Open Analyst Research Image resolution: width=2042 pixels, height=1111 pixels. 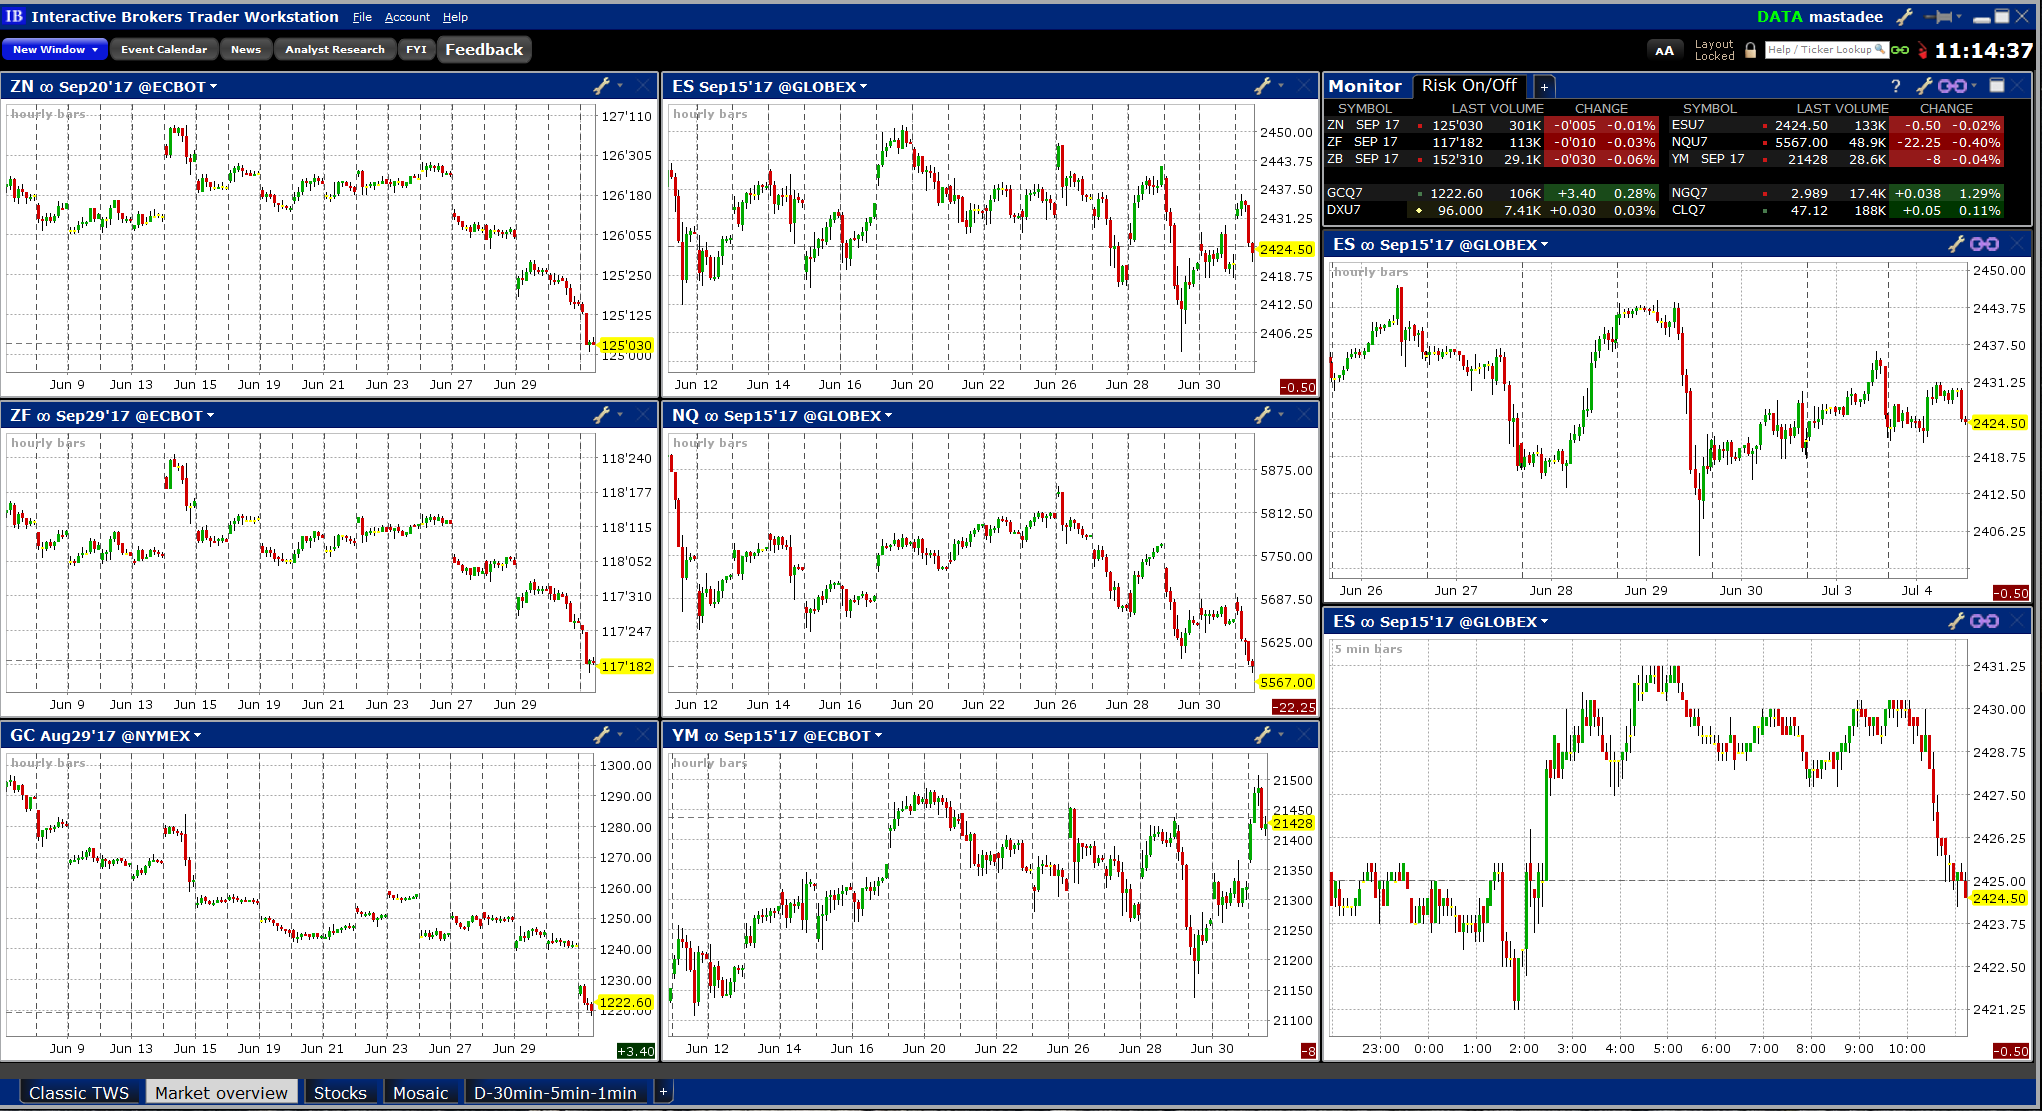point(335,49)
